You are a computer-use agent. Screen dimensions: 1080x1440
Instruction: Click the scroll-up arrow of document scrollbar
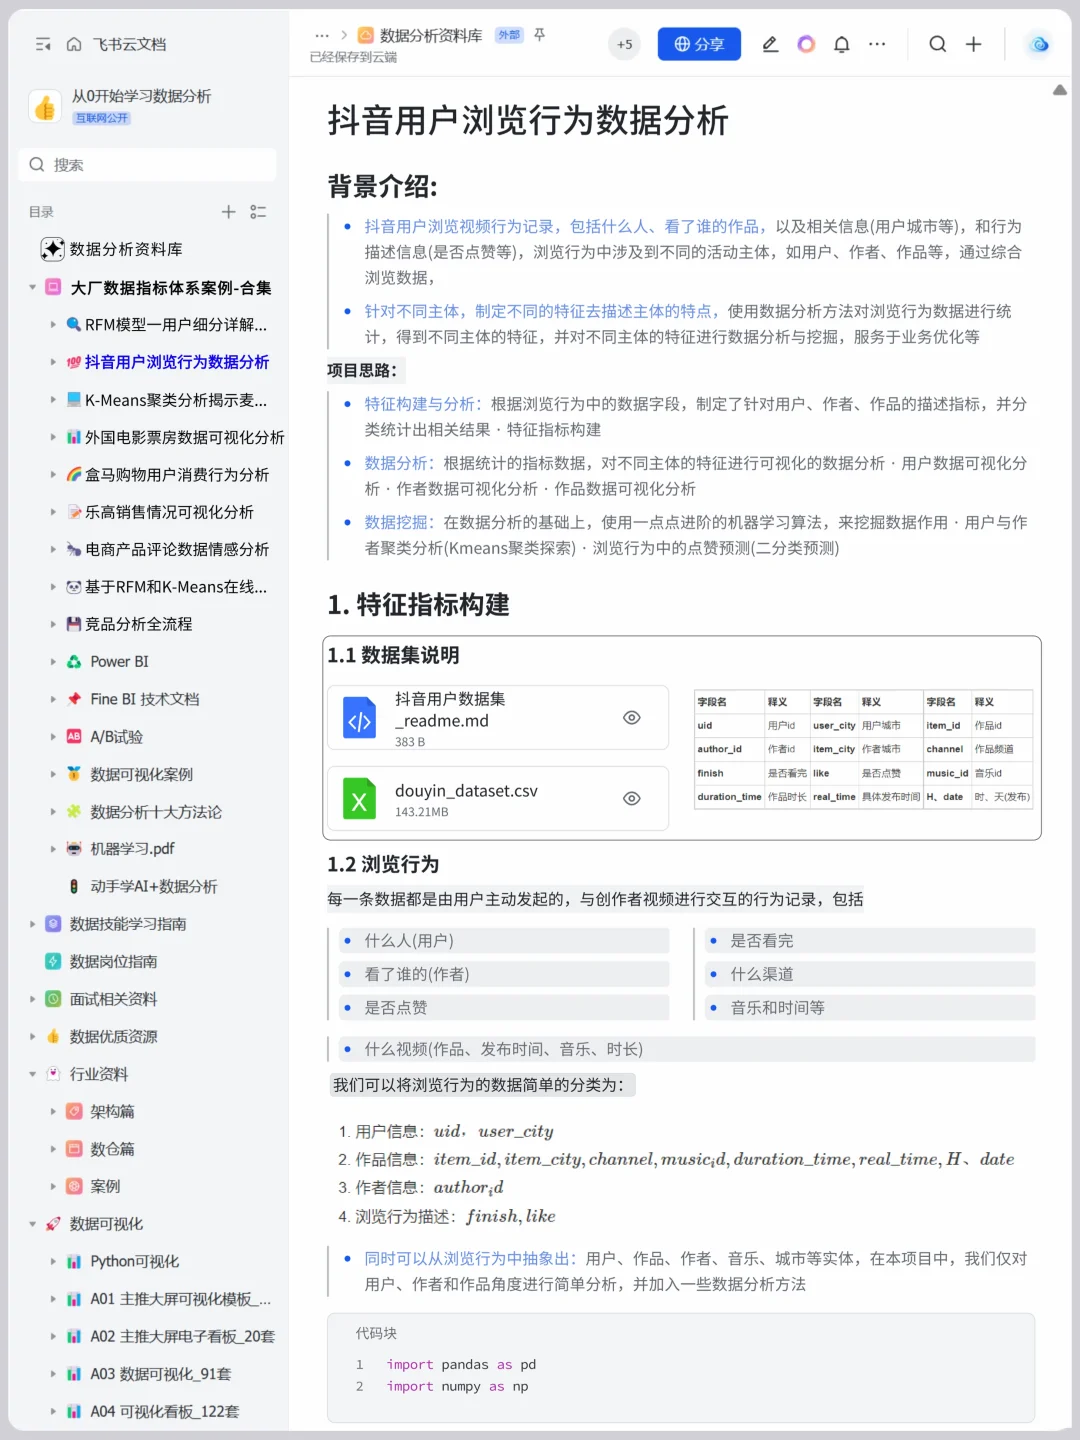(x=1060, y=90)
